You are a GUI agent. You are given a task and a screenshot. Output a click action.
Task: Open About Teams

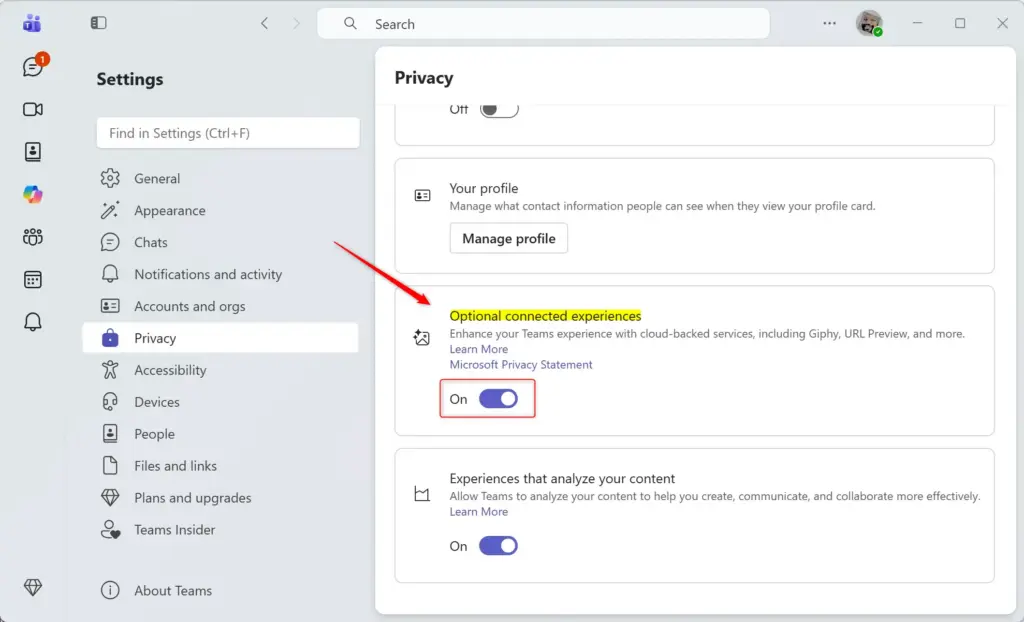(221, 591)
